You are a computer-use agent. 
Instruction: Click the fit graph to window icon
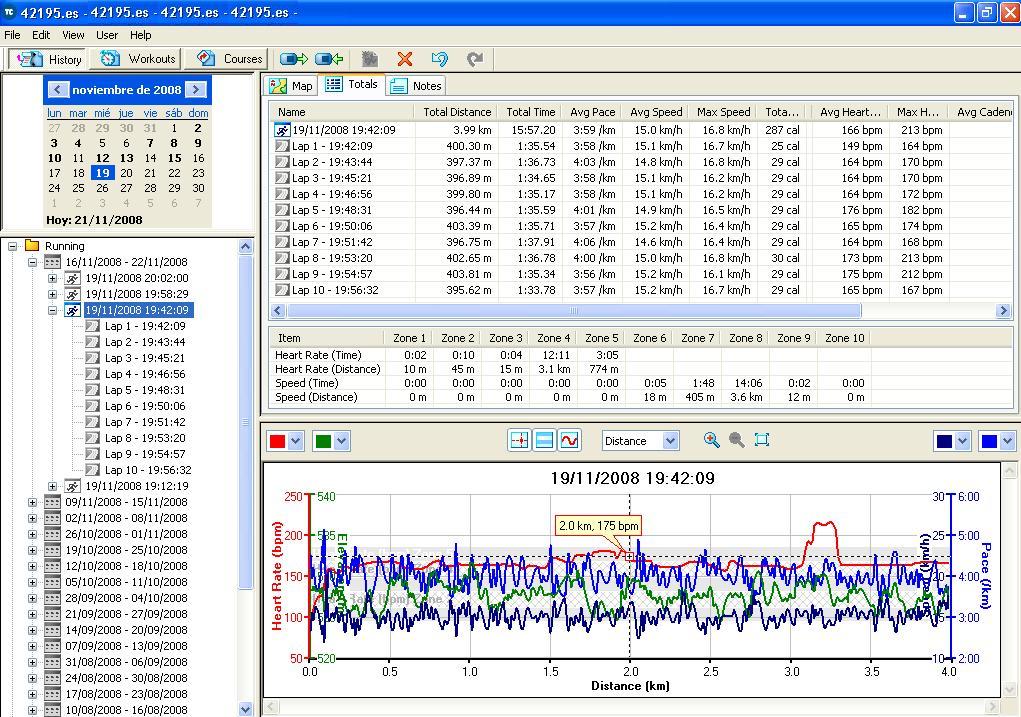pos(762,440)
